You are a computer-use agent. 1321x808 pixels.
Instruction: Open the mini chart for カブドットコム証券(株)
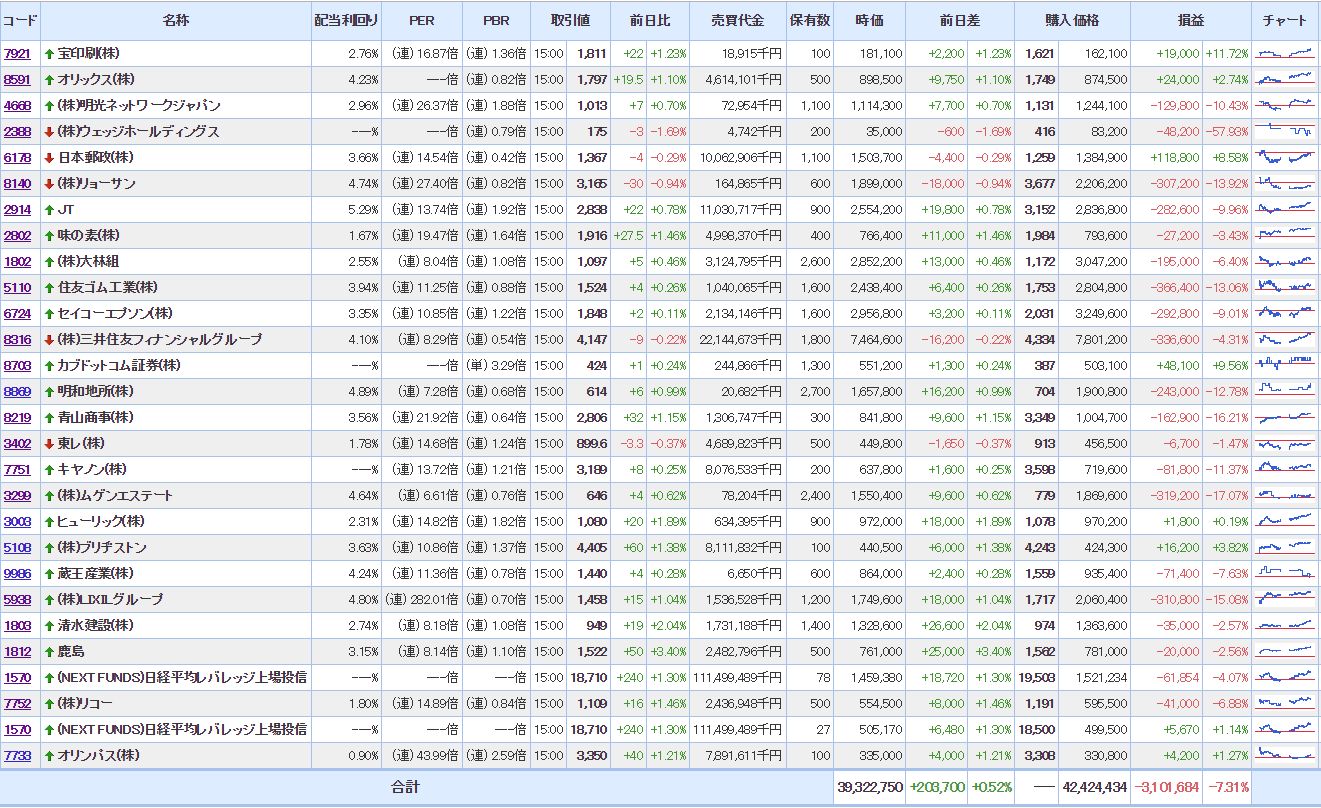point(1285,365)
